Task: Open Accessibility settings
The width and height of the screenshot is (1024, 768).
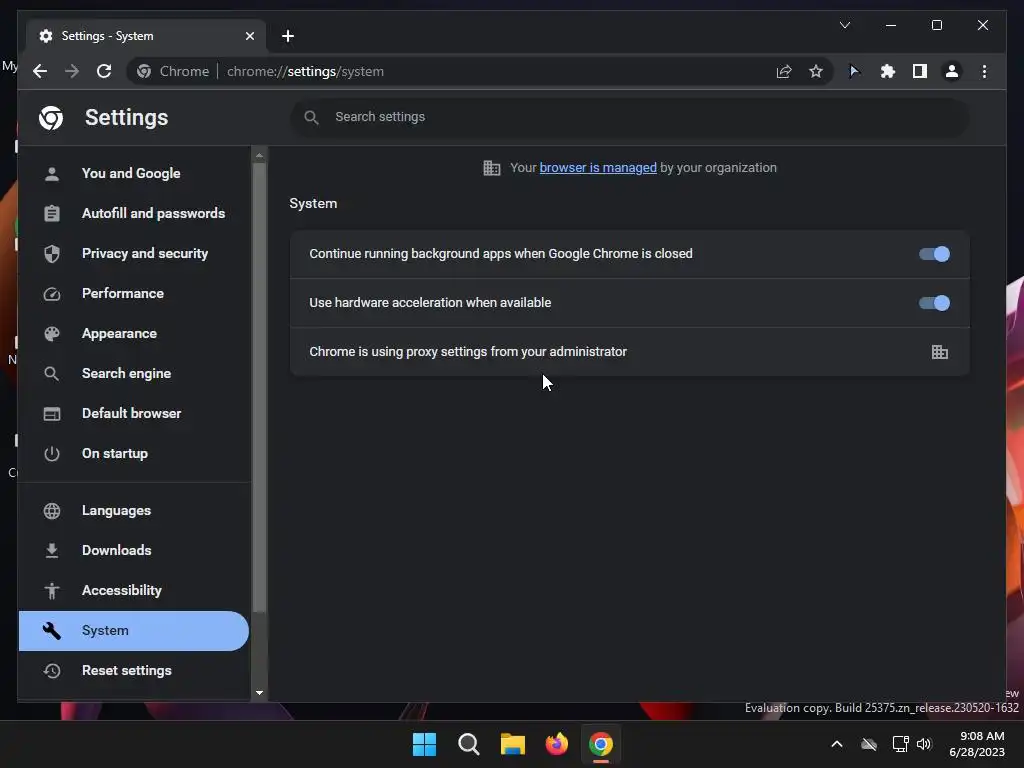Action: 134,590
